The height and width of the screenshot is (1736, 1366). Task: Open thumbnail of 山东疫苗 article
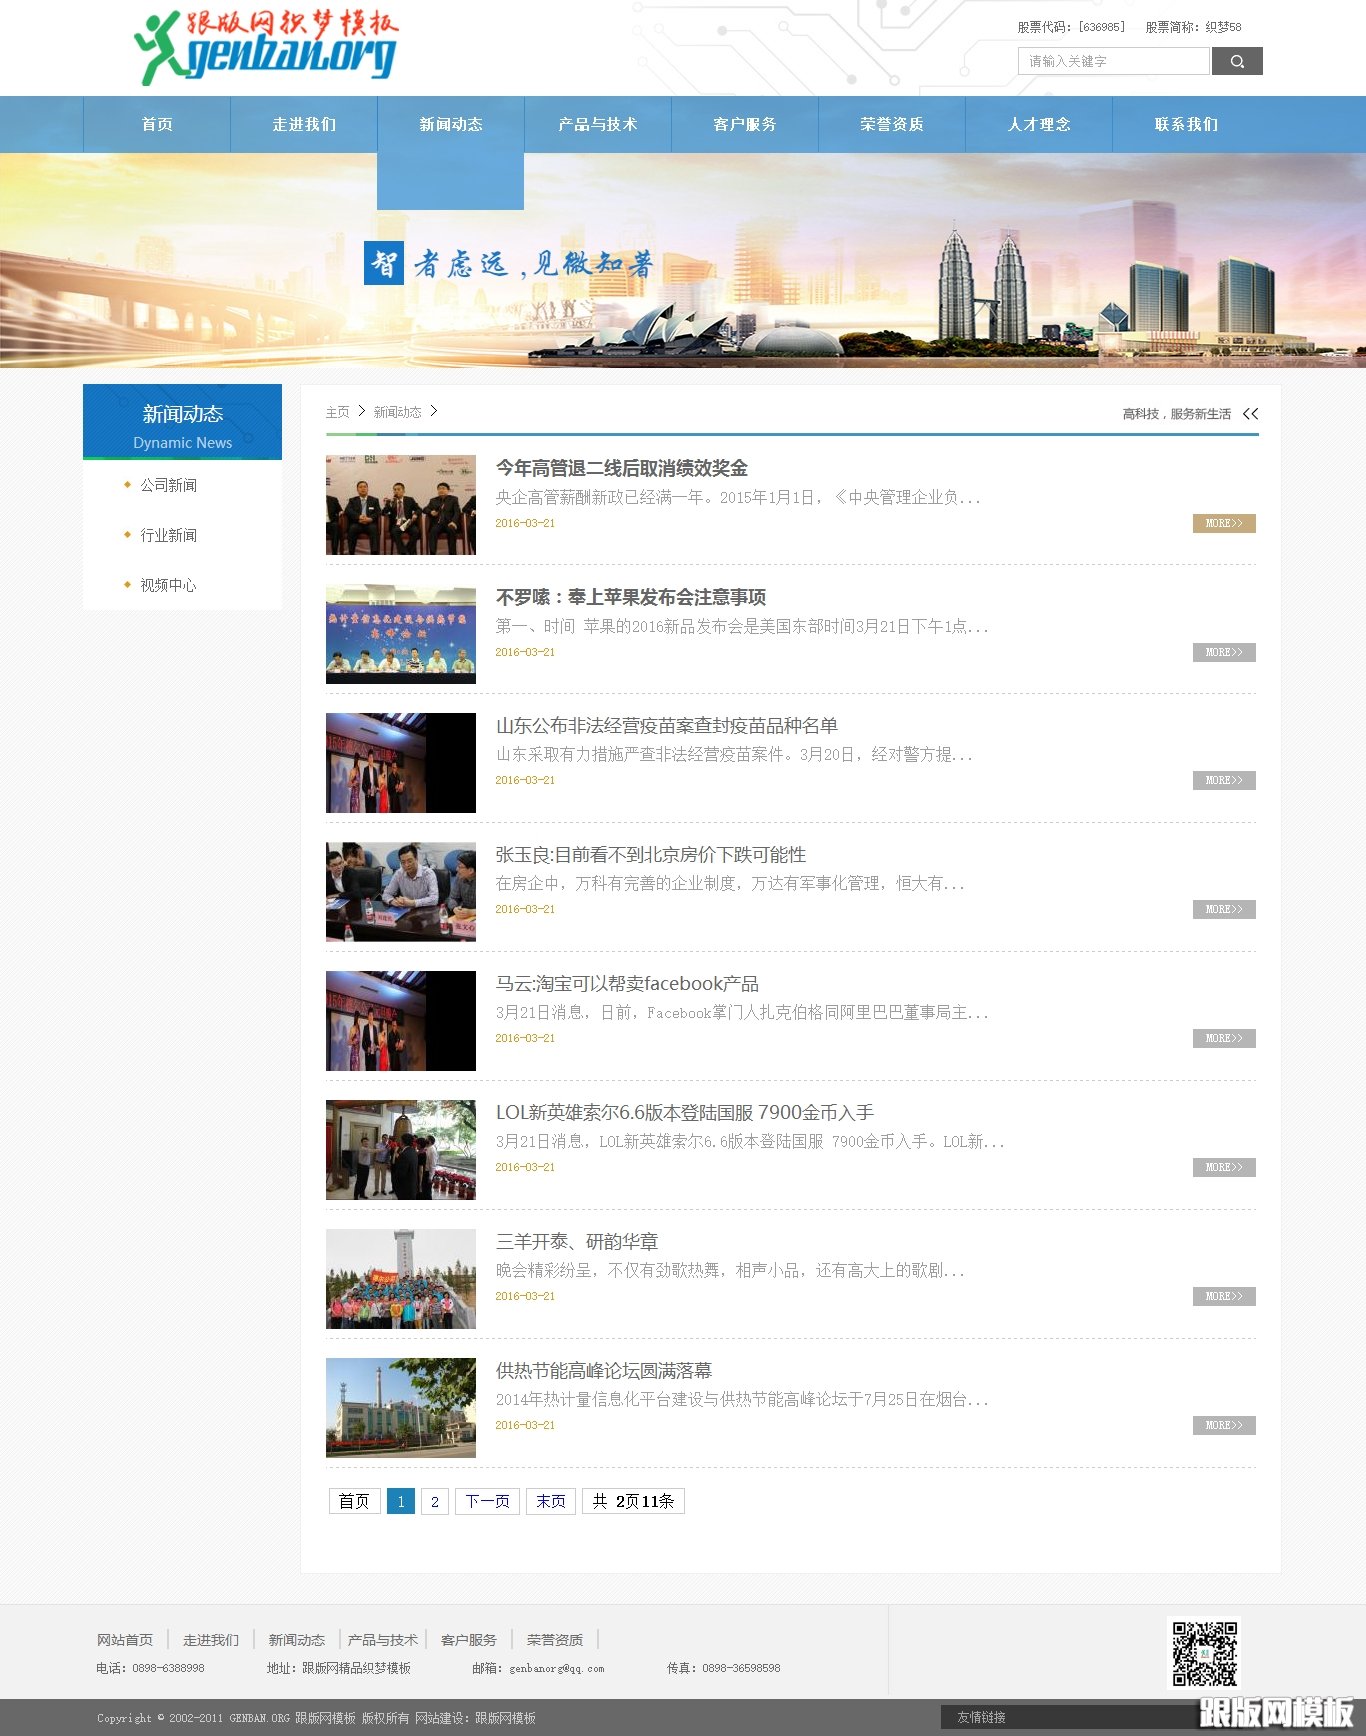[401, 763]
